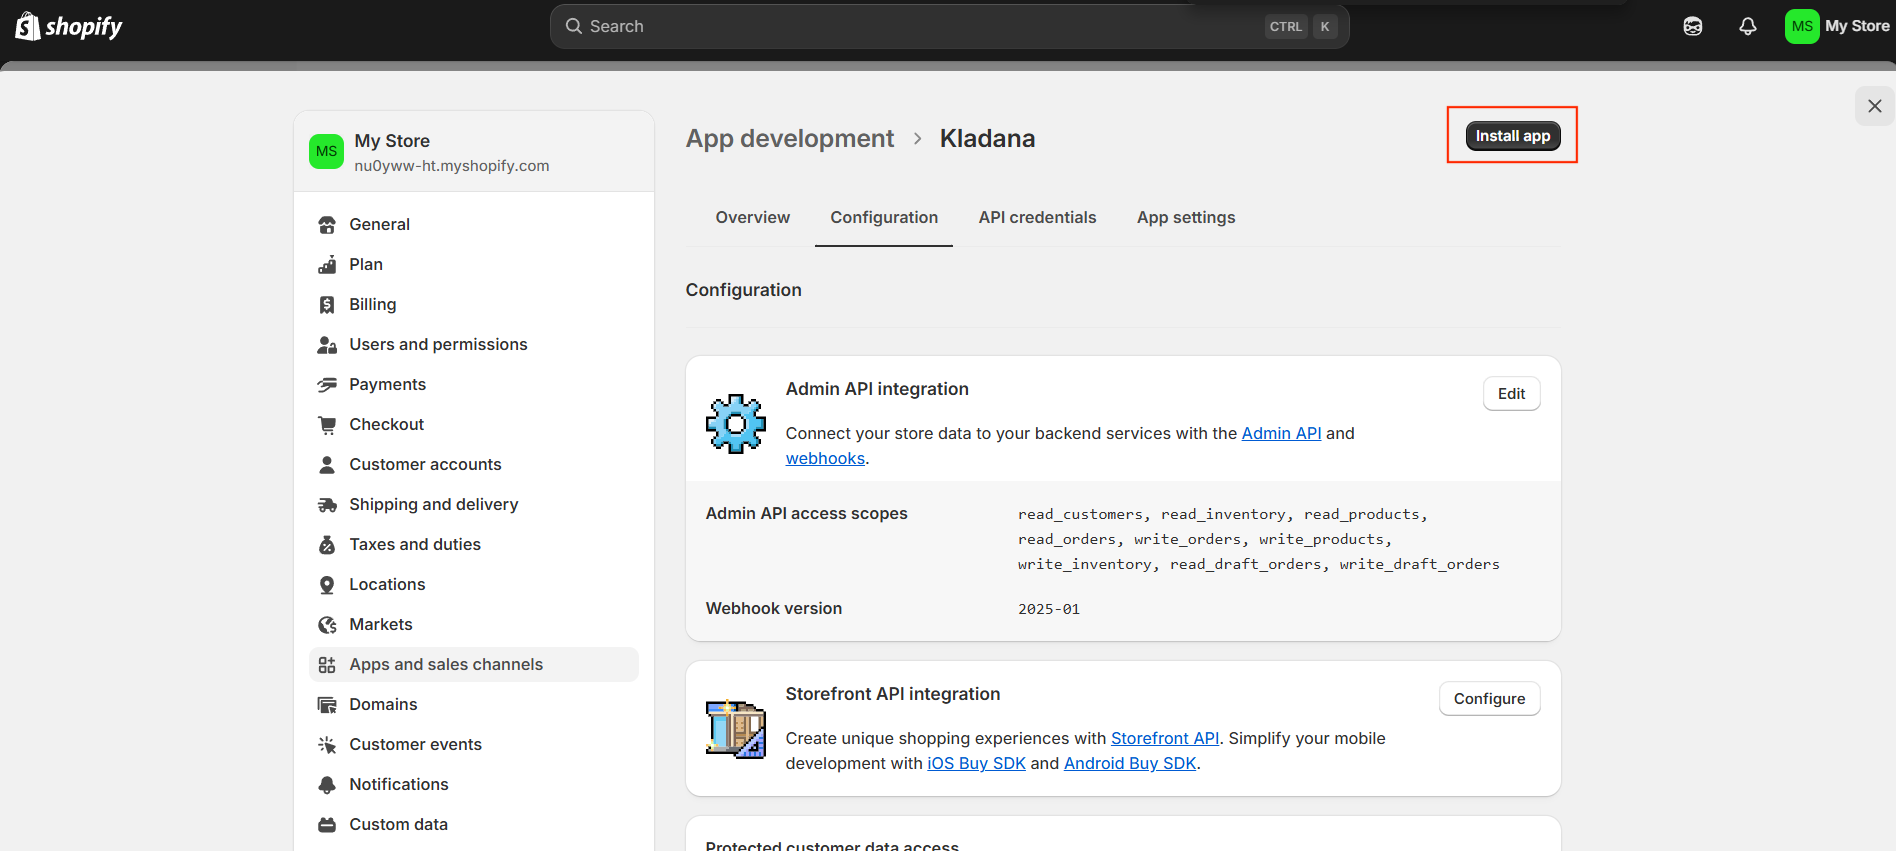Open Taxes and duties settings
The image size is (1896, 851).
coord(474,544)
